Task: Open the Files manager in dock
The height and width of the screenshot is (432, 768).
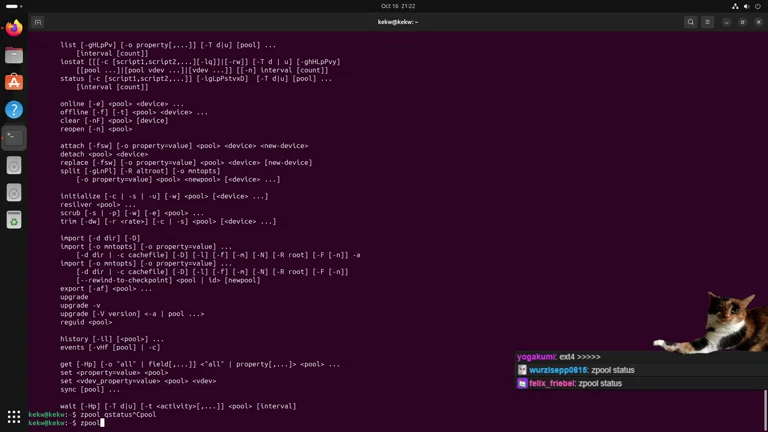Action: tap(14, 55)
